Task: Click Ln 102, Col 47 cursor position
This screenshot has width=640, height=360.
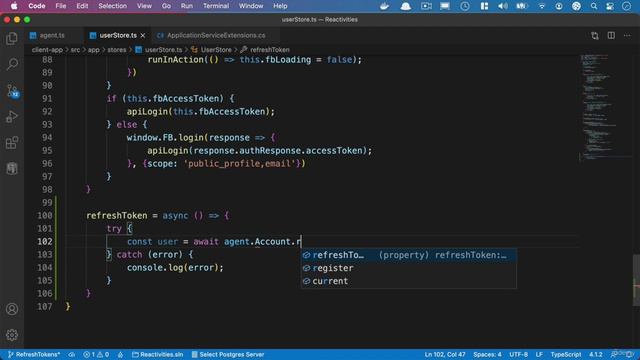Action: (445, 354)
